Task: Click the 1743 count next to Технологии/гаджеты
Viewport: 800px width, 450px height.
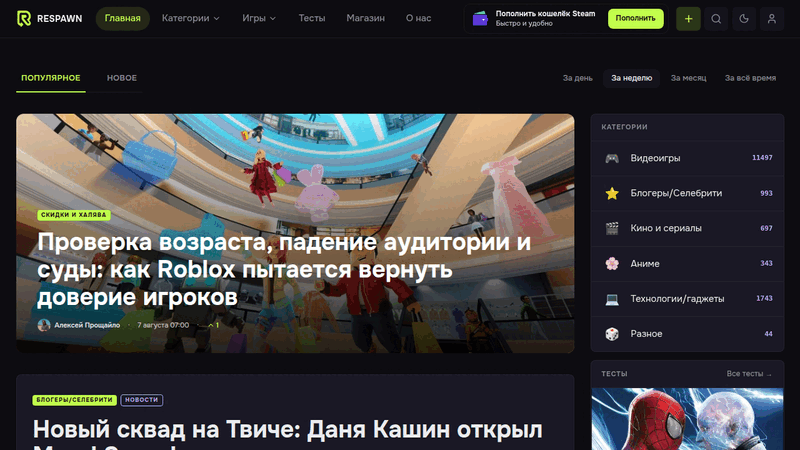Action: coord(764,298)
